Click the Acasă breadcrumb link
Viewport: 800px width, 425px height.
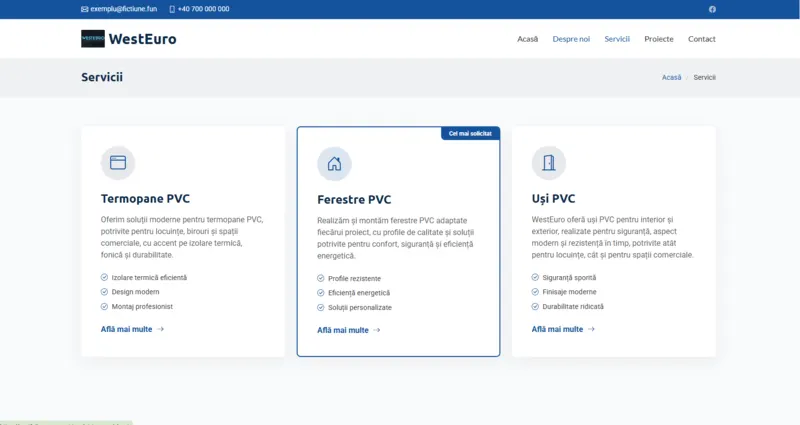tap(671, 78)
